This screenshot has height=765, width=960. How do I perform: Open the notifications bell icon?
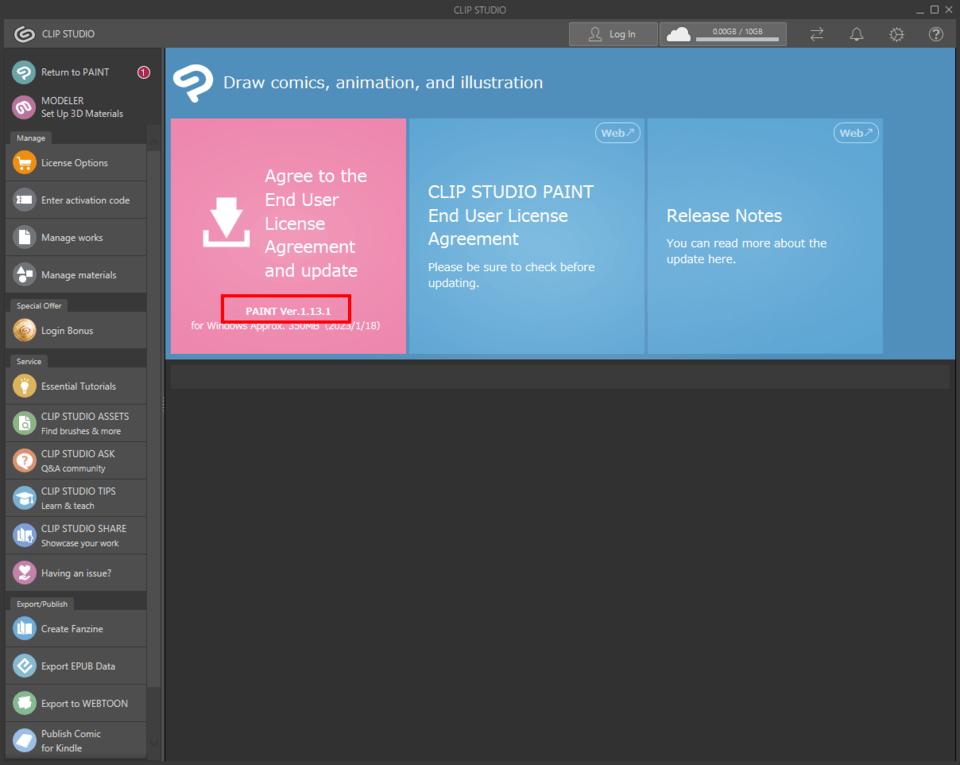(856, 34)
